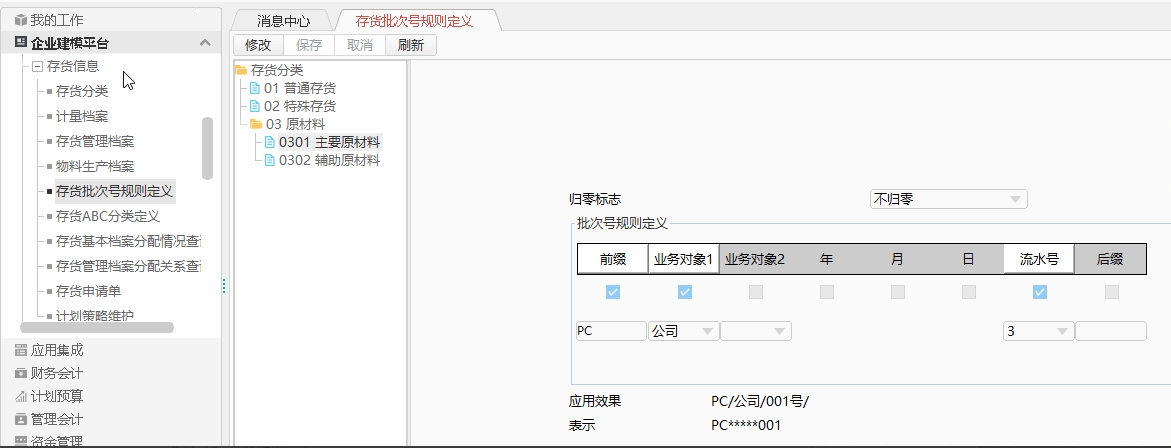1171x448 pixels.
Task: Click the sidebar horizontal scrollbar thumb
Action: pos(97,327)
